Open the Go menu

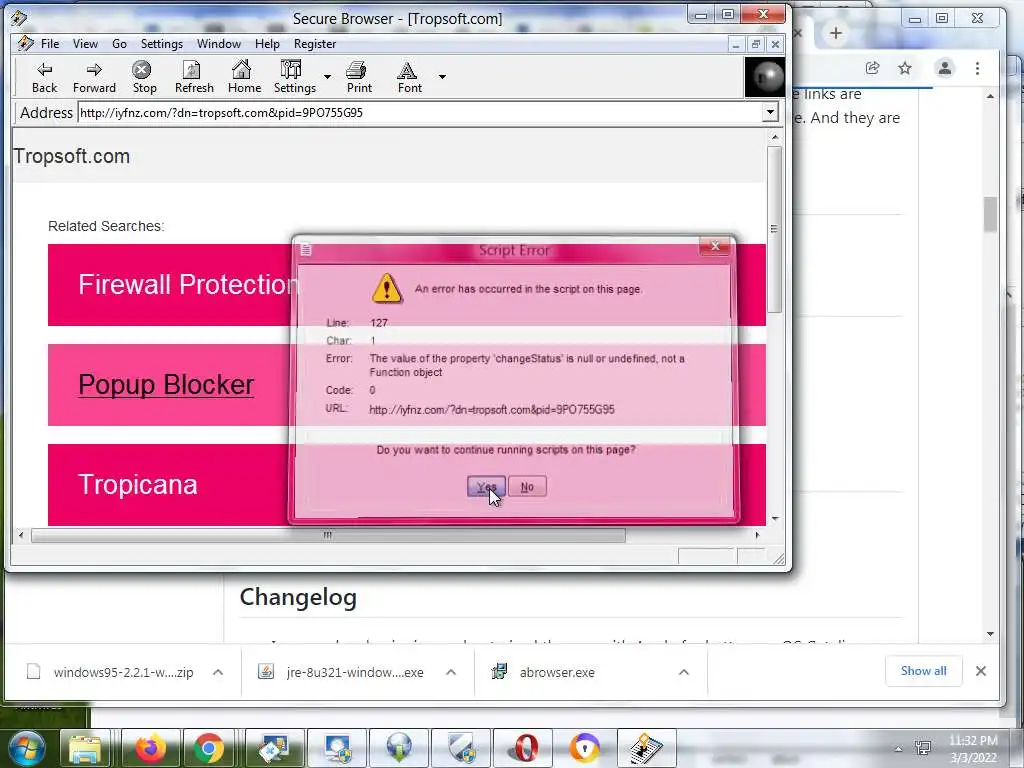coord(120,44)
